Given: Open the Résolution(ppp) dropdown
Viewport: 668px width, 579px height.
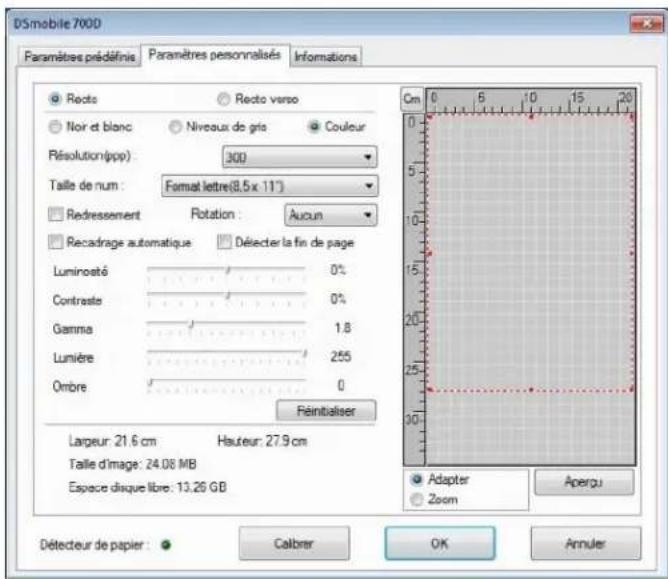Looking at the screenshot, I should coord(299,157).
